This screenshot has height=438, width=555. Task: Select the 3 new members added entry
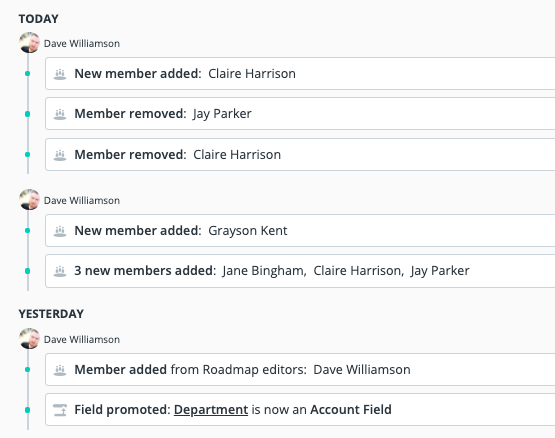coord(300,271)
